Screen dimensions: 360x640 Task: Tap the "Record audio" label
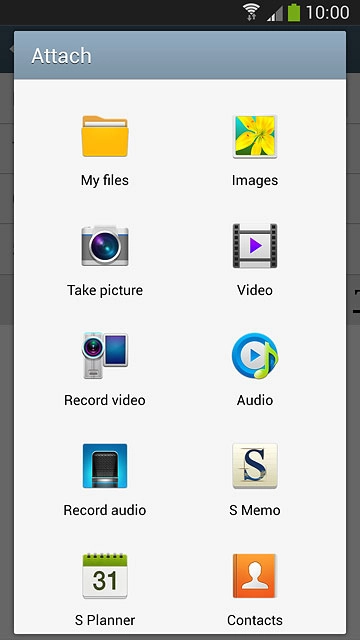pos(105,510)
